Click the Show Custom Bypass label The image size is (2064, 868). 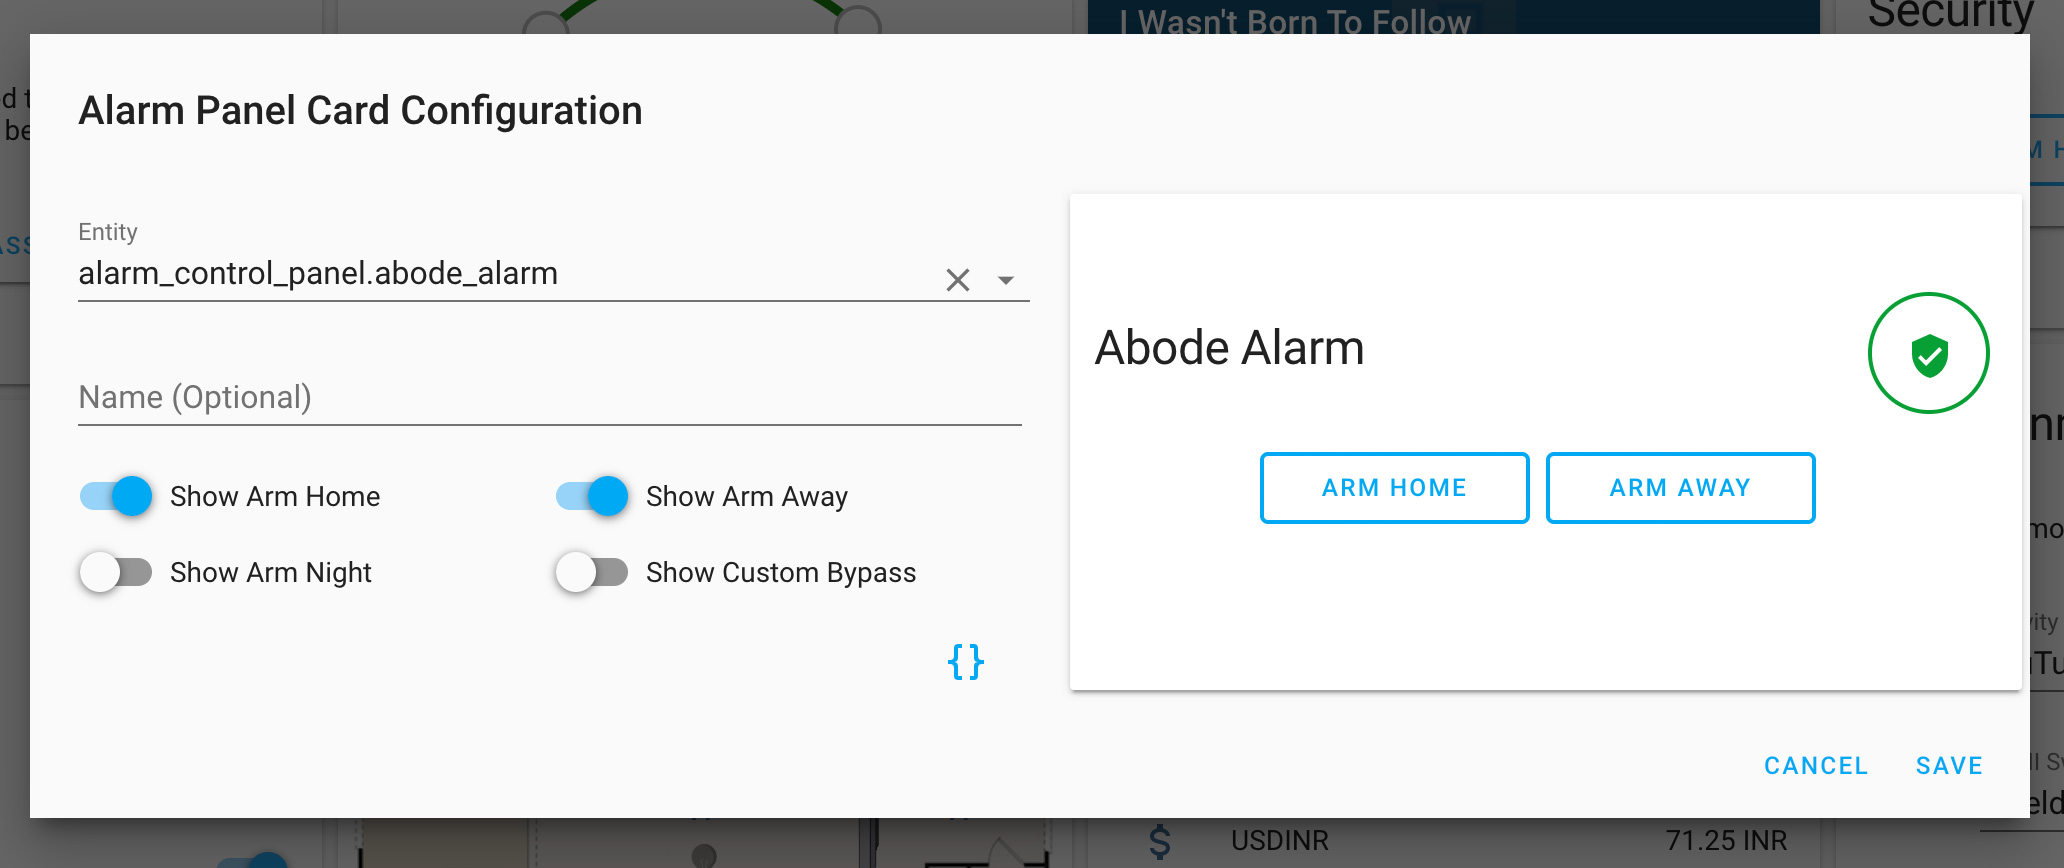tap(780, 573)
